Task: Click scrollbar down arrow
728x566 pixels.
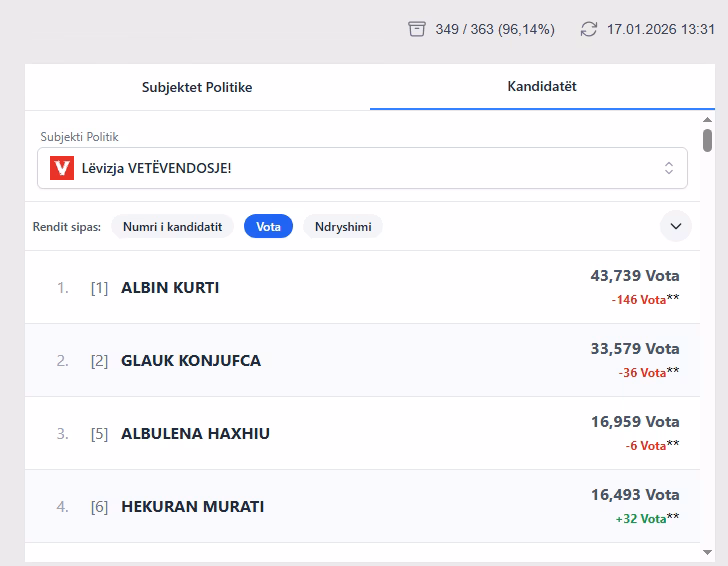Action: pyautogui.click(x=707, y=551)
